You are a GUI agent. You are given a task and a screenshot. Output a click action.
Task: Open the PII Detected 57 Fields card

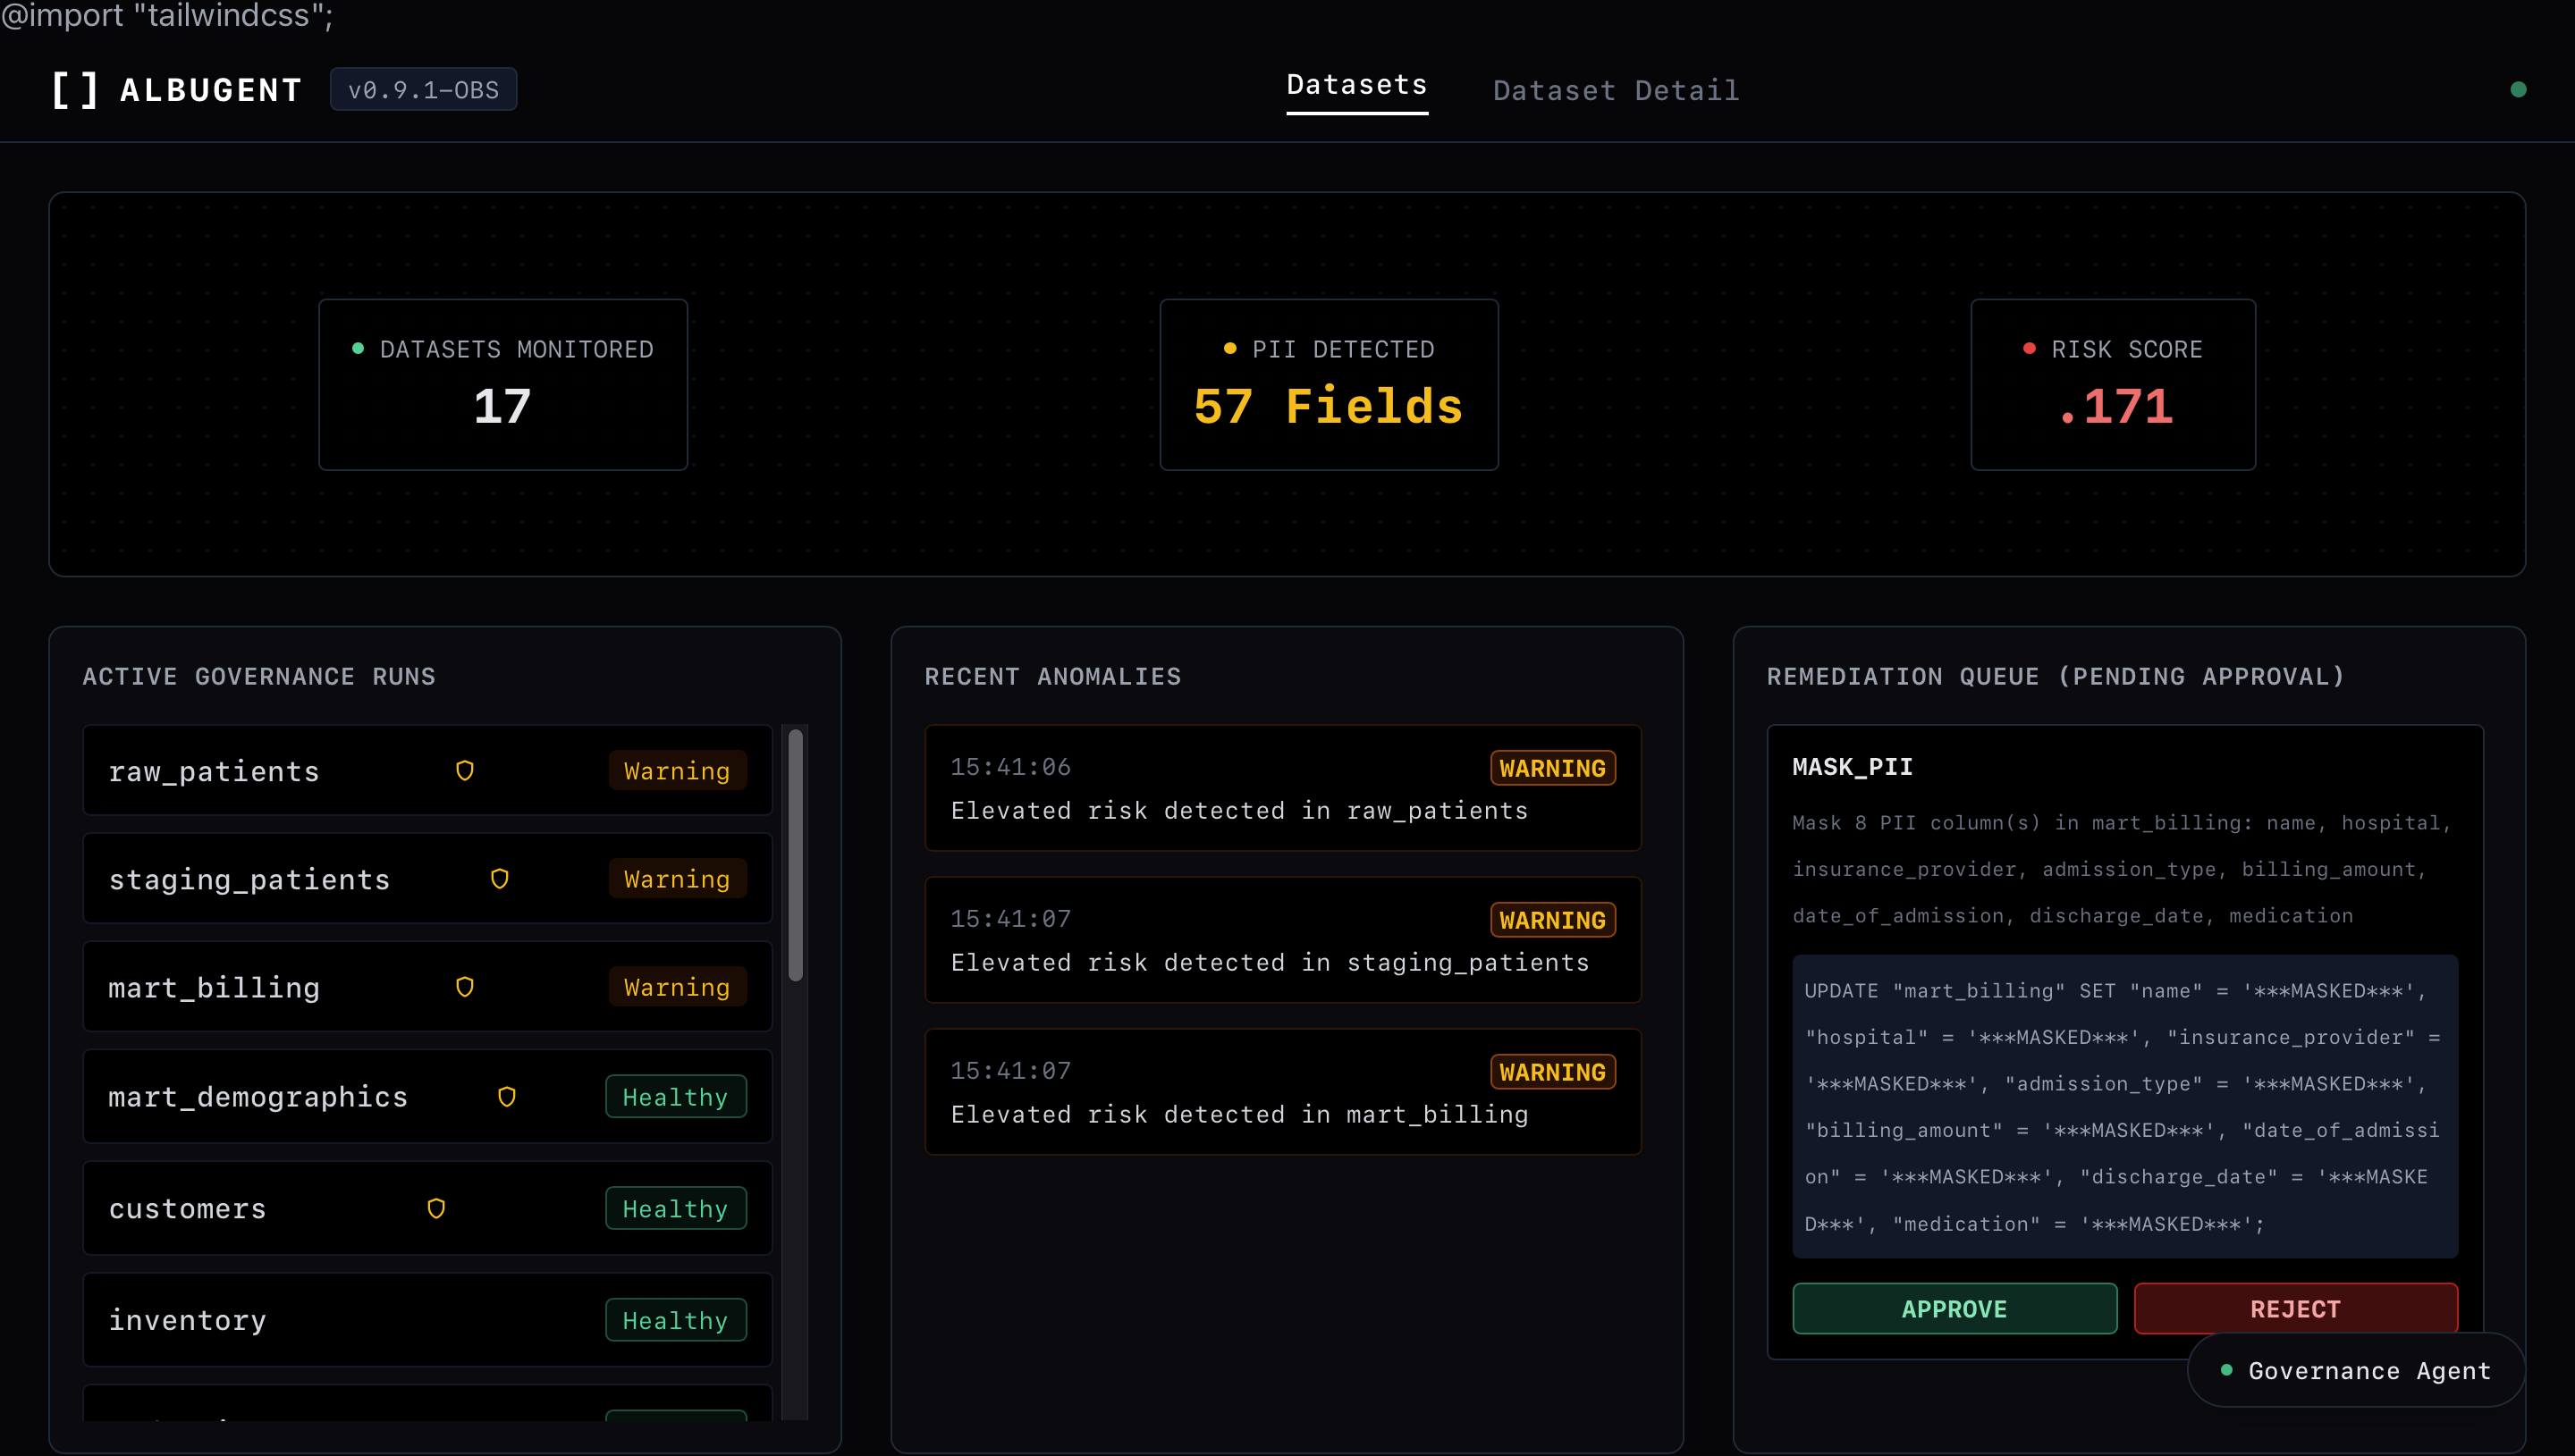(1328, 384)
